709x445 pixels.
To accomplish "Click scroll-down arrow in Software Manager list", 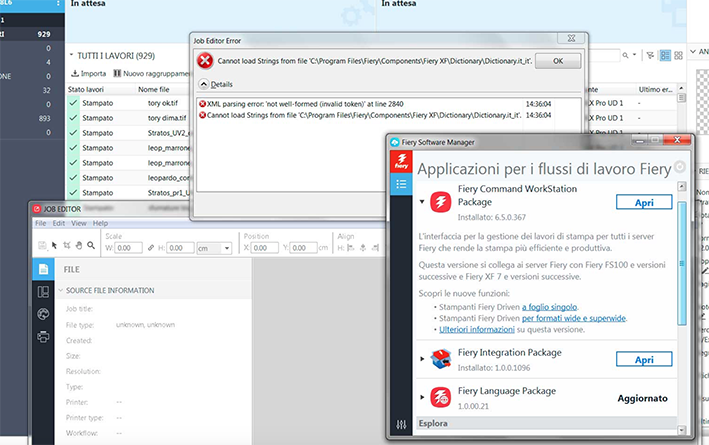I will click(x=682, y=430).
